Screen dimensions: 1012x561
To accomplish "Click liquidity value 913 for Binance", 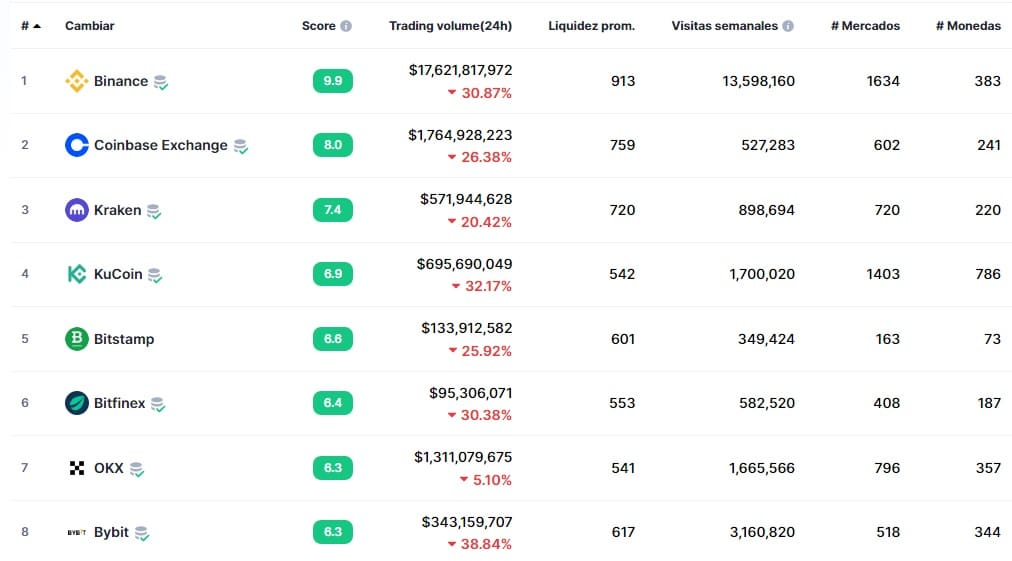I will (623, 81).
